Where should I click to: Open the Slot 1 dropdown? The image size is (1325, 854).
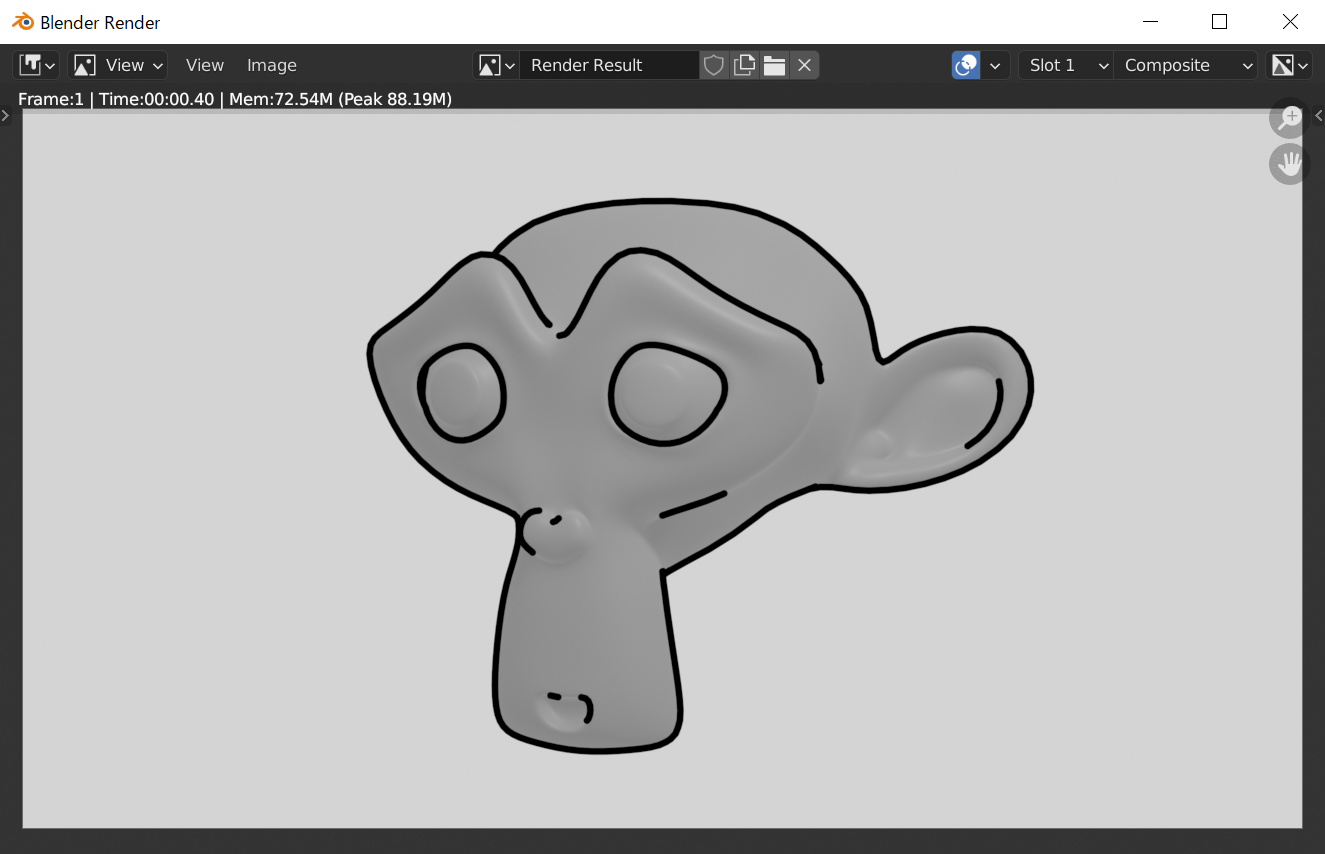coord(1063,64)
